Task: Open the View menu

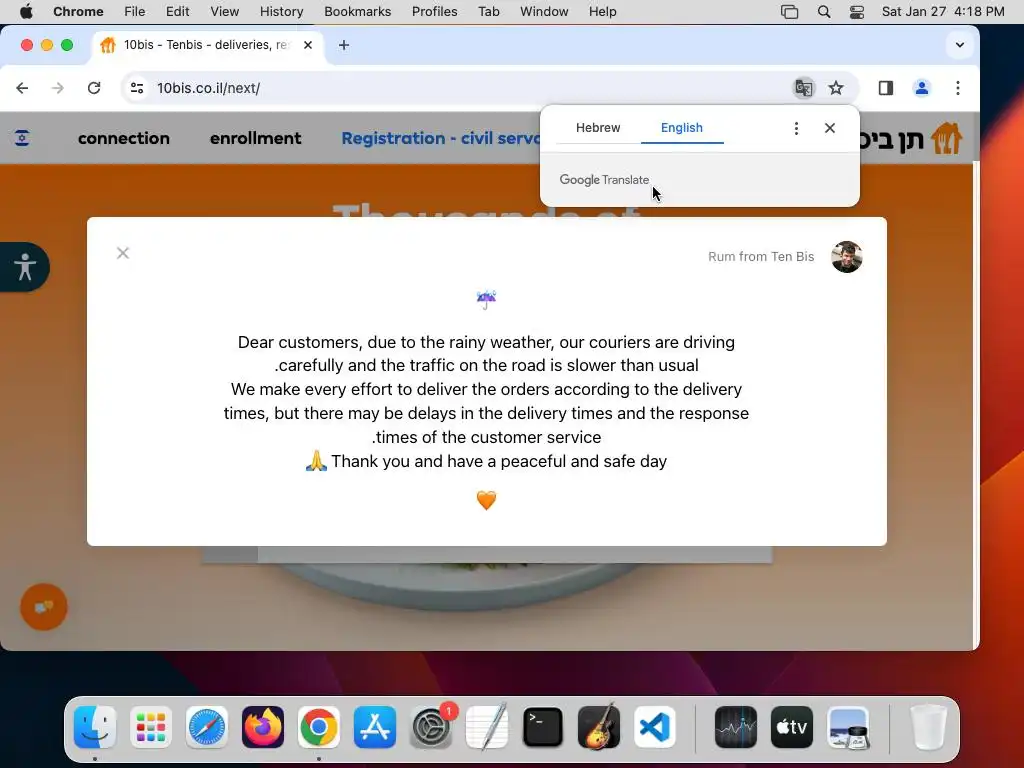Action: (x=225, y=11)
